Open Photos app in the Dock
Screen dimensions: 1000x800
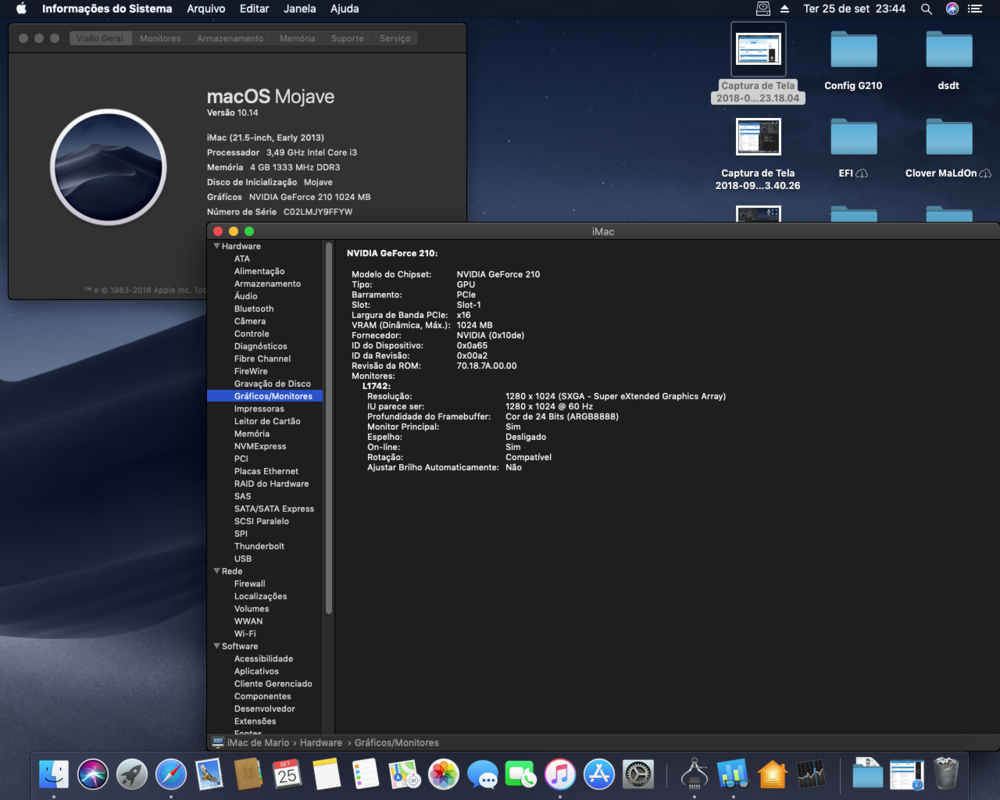[443, 774]
